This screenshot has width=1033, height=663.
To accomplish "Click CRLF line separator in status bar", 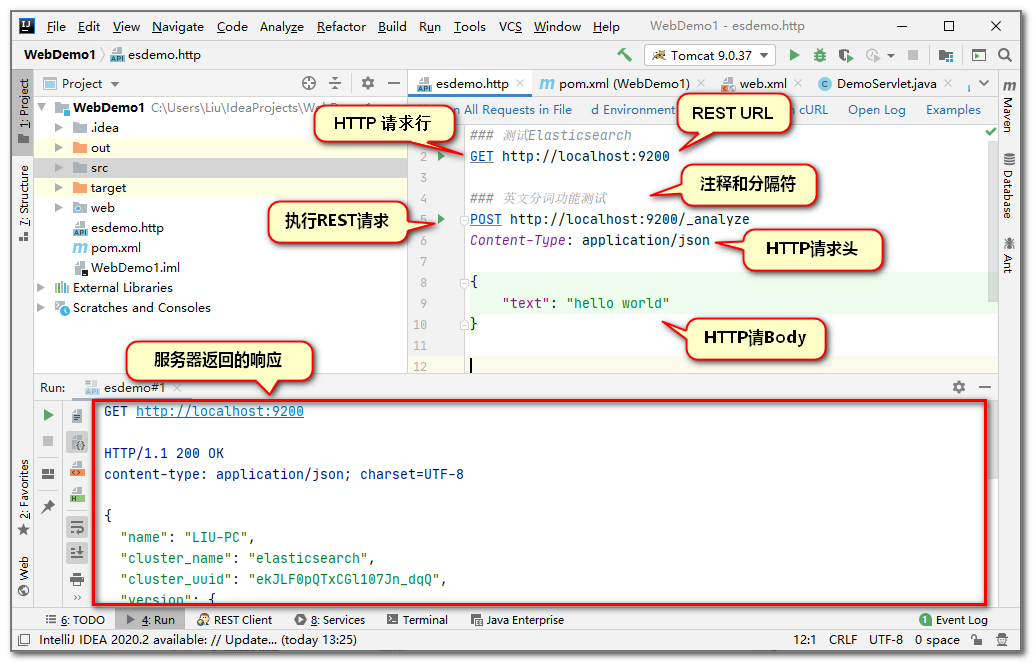I will click(x=843, y=639).
